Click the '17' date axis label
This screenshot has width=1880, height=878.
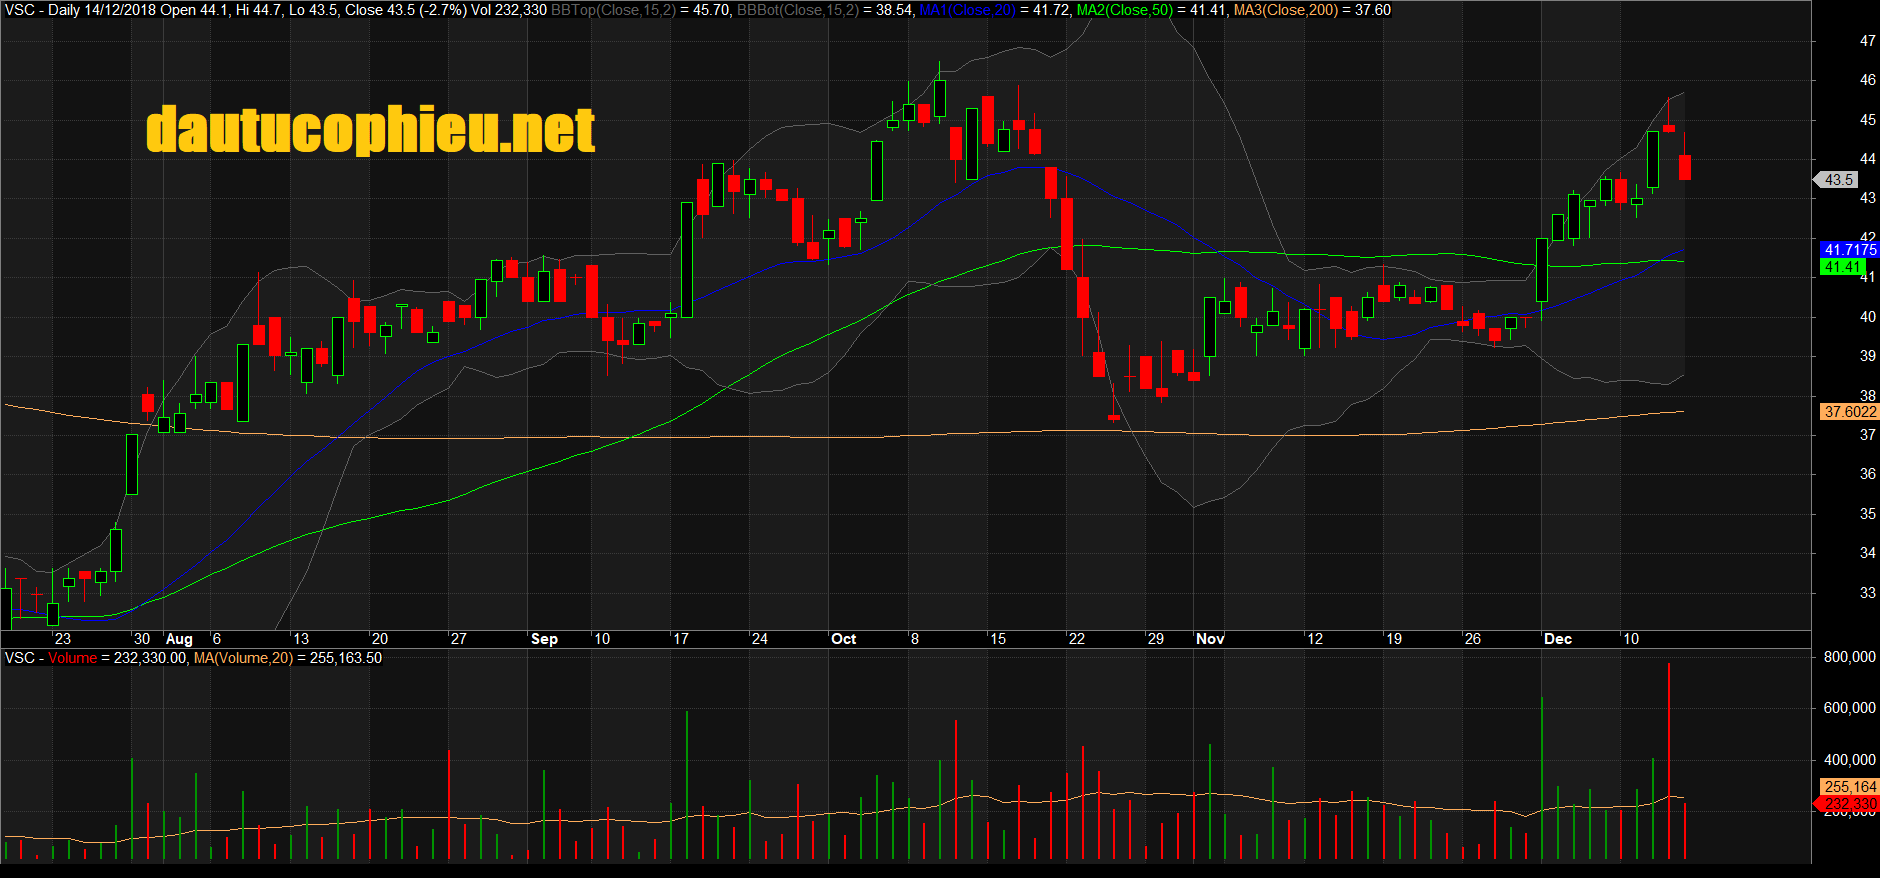point(680,639)
